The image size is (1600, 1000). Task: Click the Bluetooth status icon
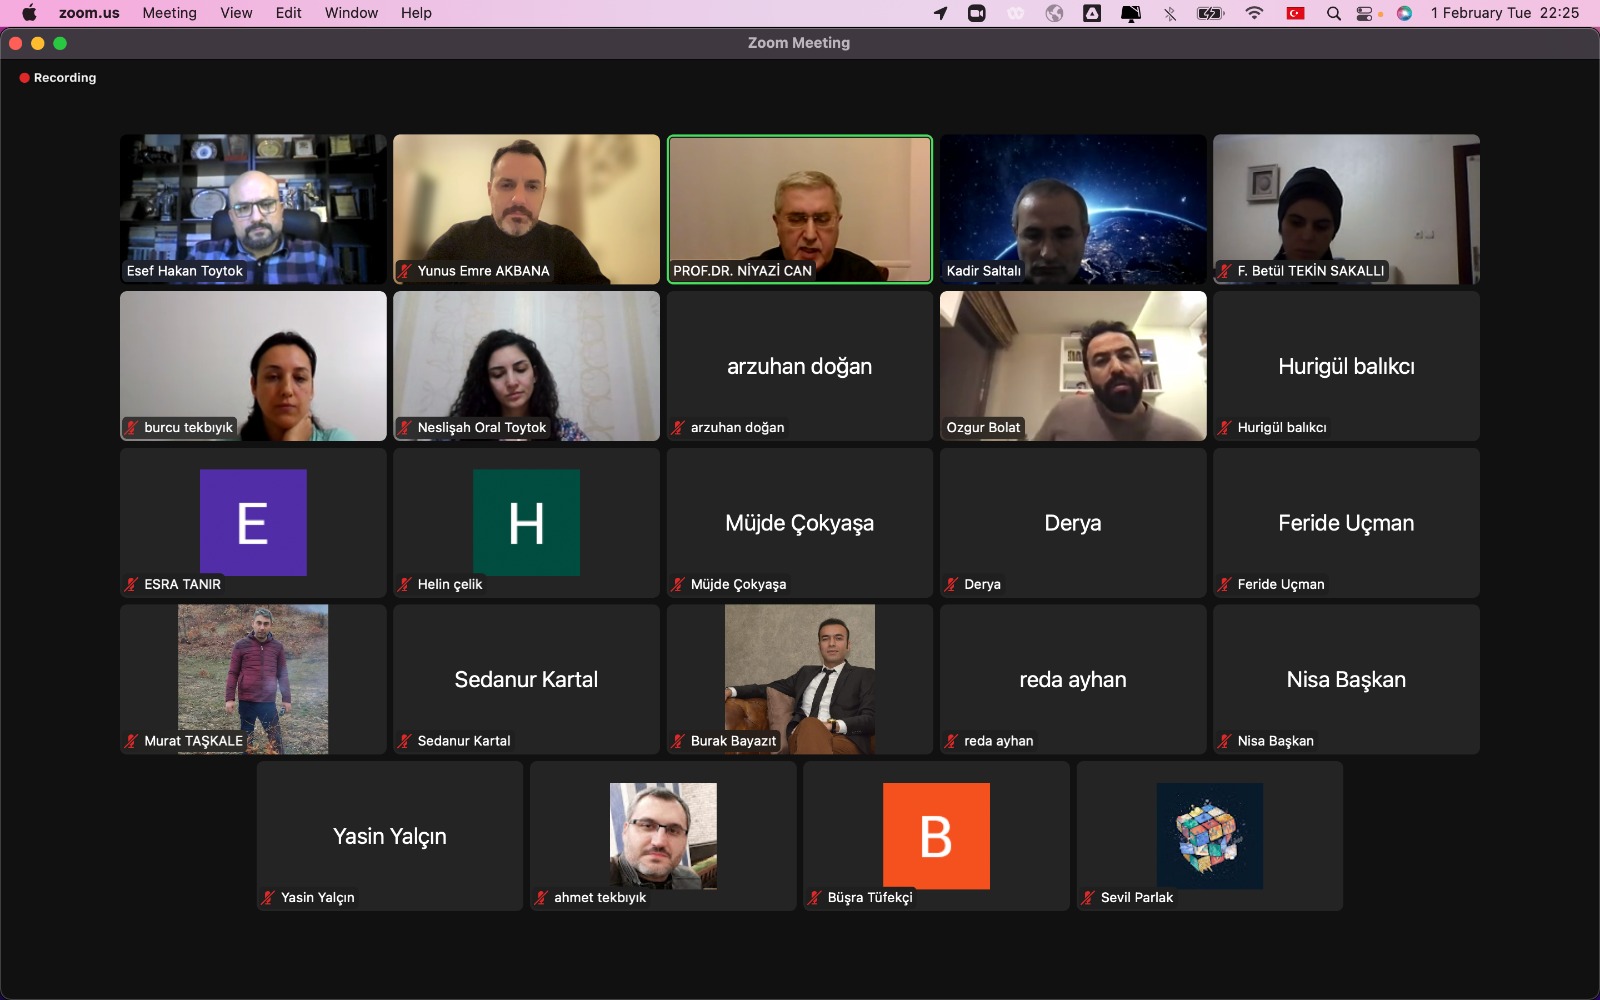point(1169,13)
